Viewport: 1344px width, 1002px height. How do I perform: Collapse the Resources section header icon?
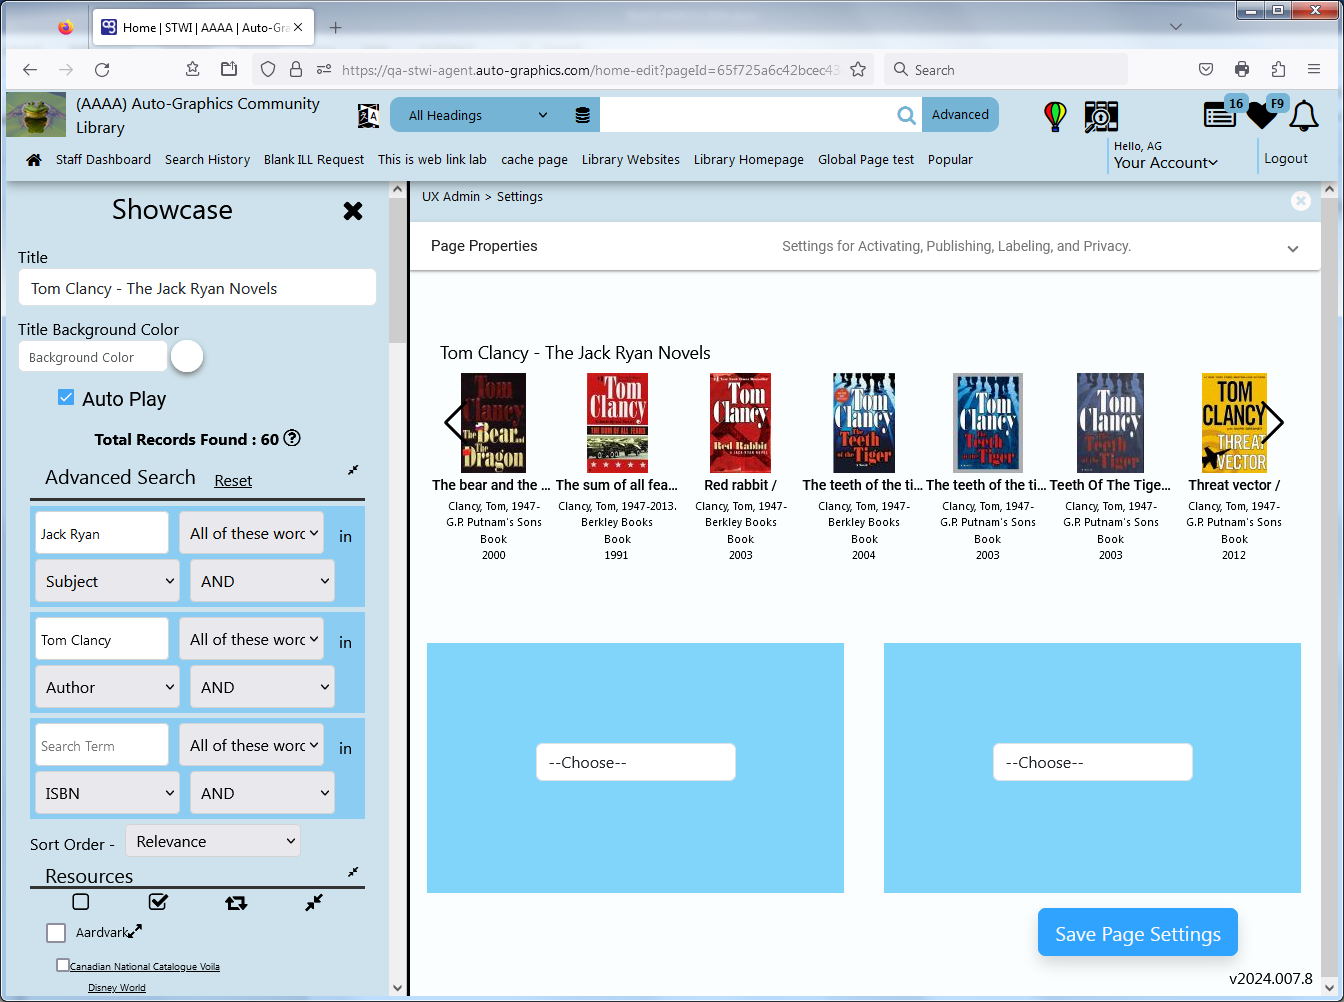point(353,872)
